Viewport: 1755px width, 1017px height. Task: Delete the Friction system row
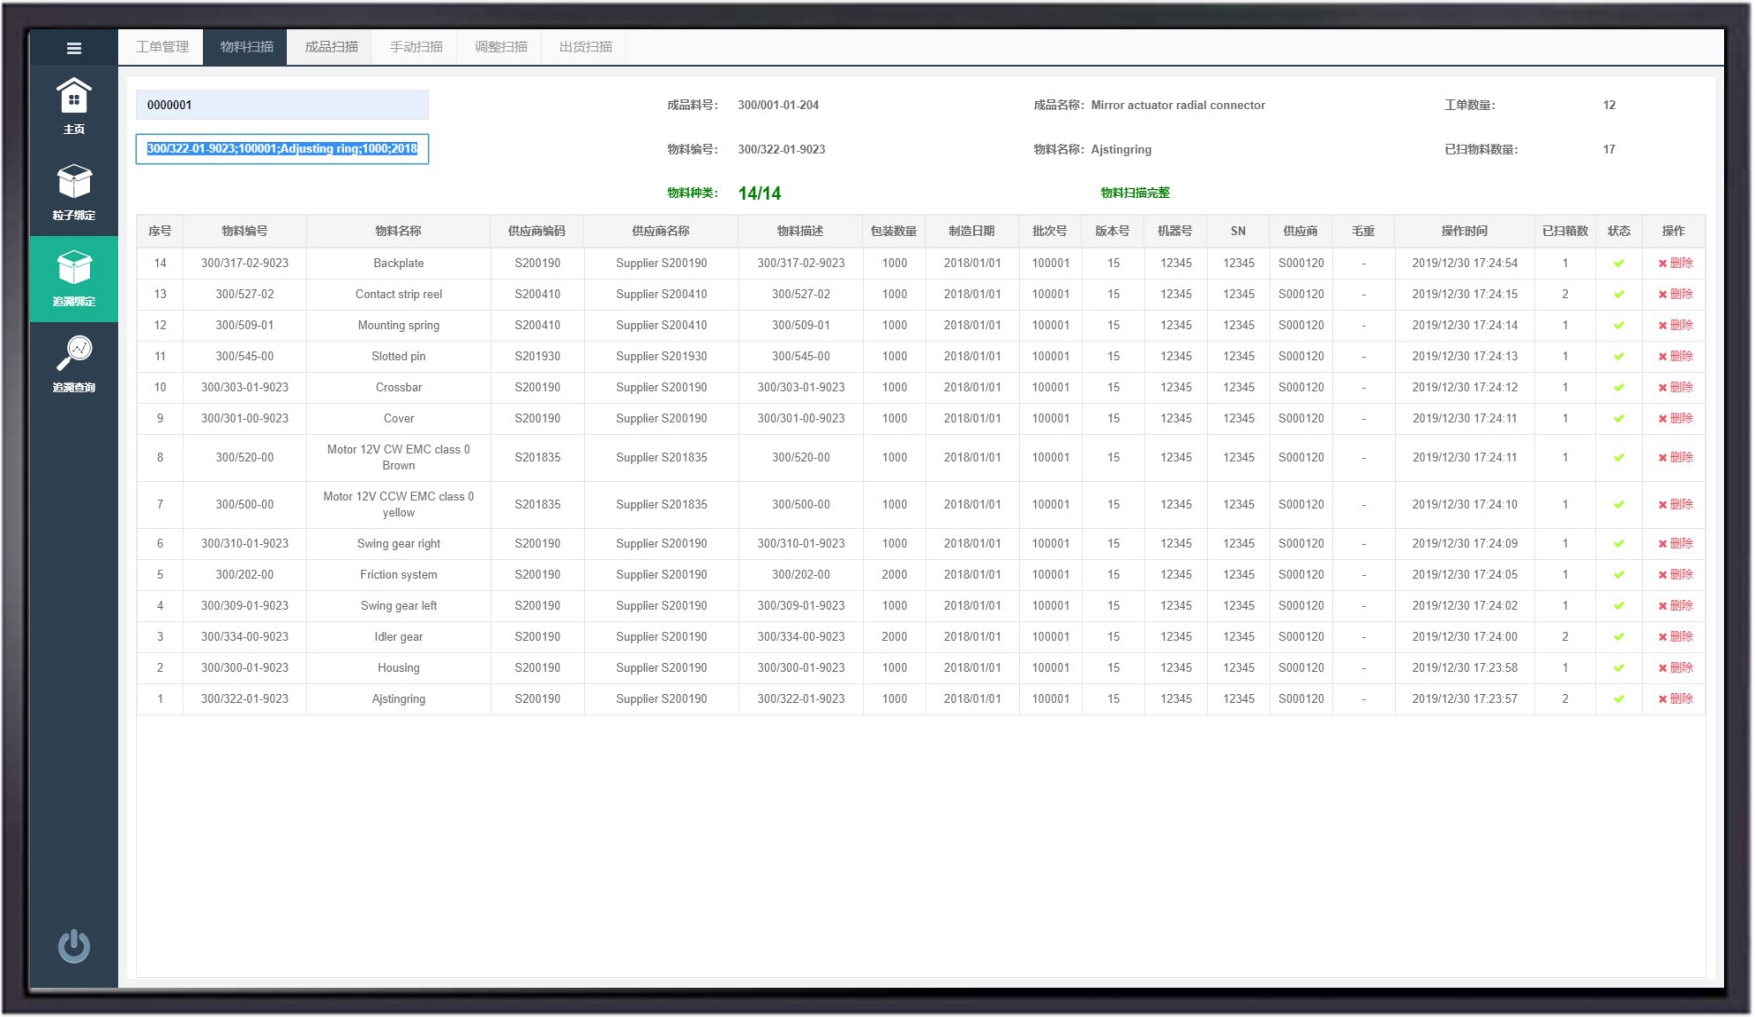[x=1676, y=574]
